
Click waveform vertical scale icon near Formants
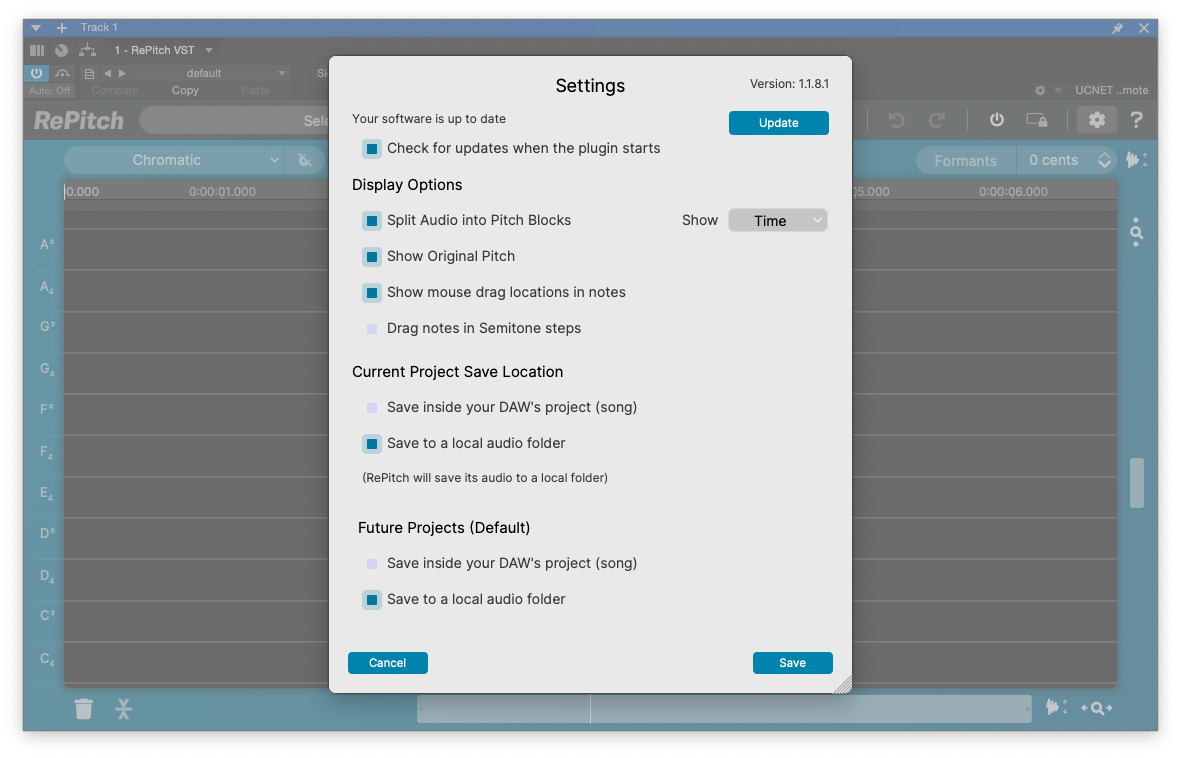tap(1137, 160)
